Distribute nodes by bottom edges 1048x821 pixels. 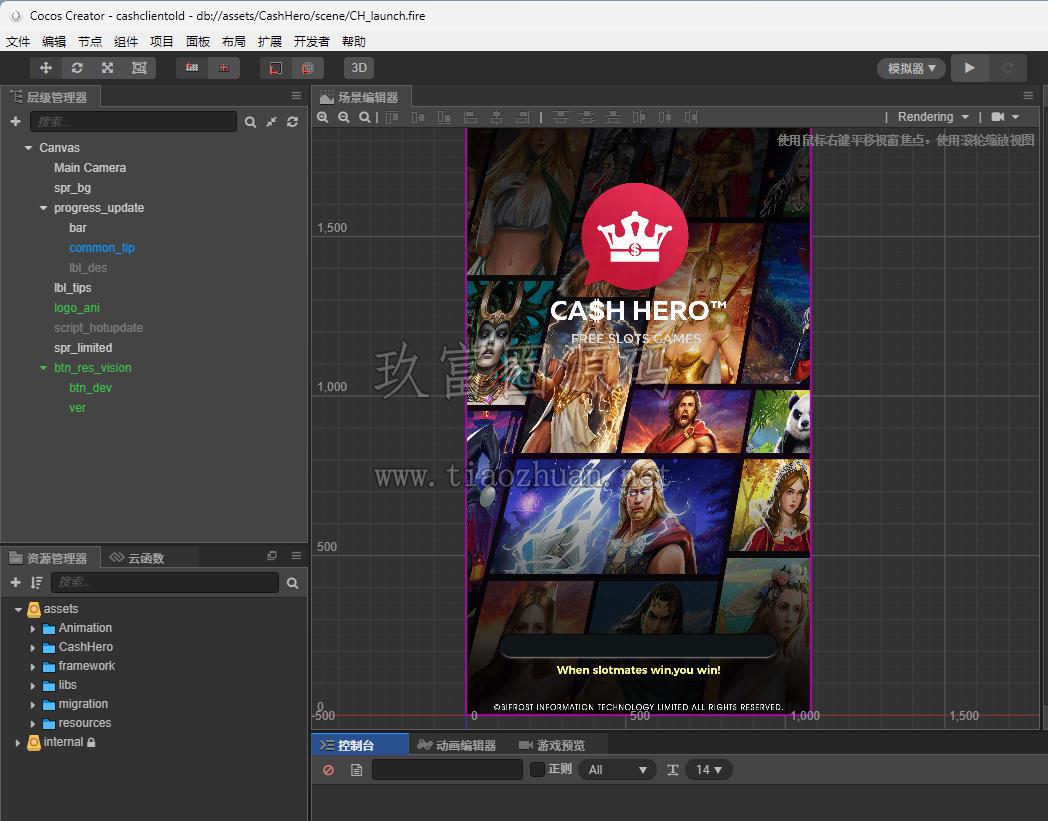(612, 118)
